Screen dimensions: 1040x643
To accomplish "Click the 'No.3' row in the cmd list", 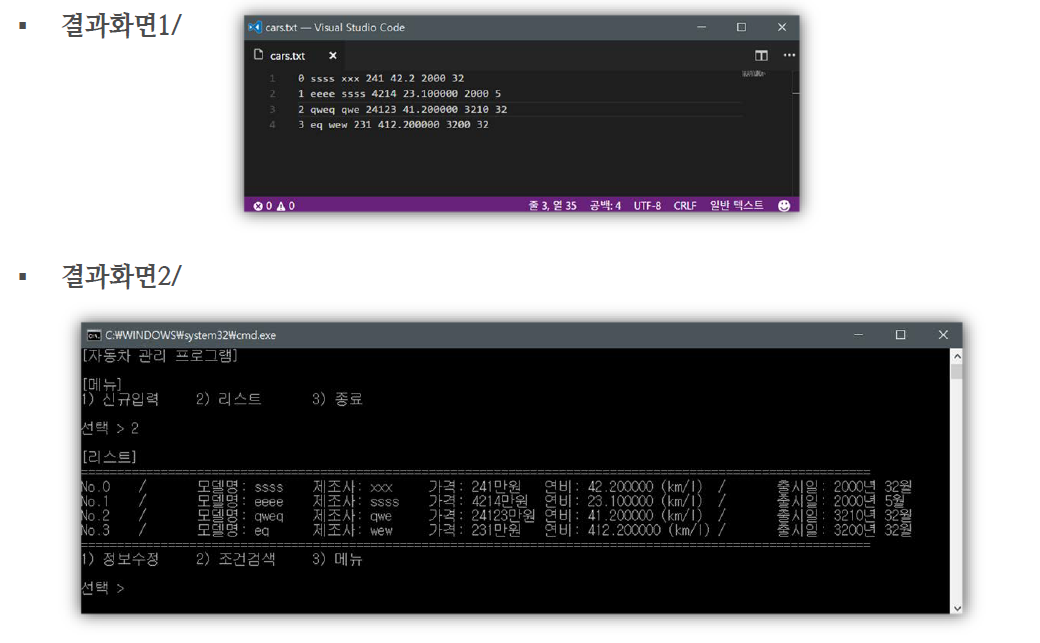I will 496,530.
